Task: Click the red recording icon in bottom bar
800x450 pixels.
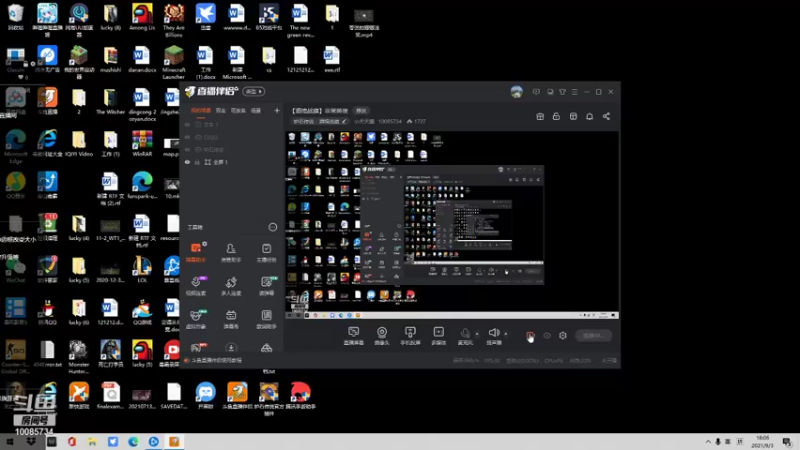Action: tap(530, 336)
